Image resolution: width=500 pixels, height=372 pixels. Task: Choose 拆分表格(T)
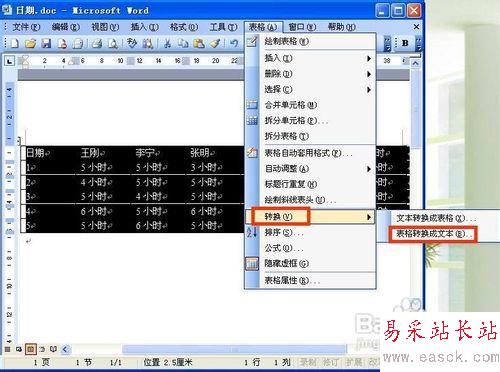tap(310, 136)
